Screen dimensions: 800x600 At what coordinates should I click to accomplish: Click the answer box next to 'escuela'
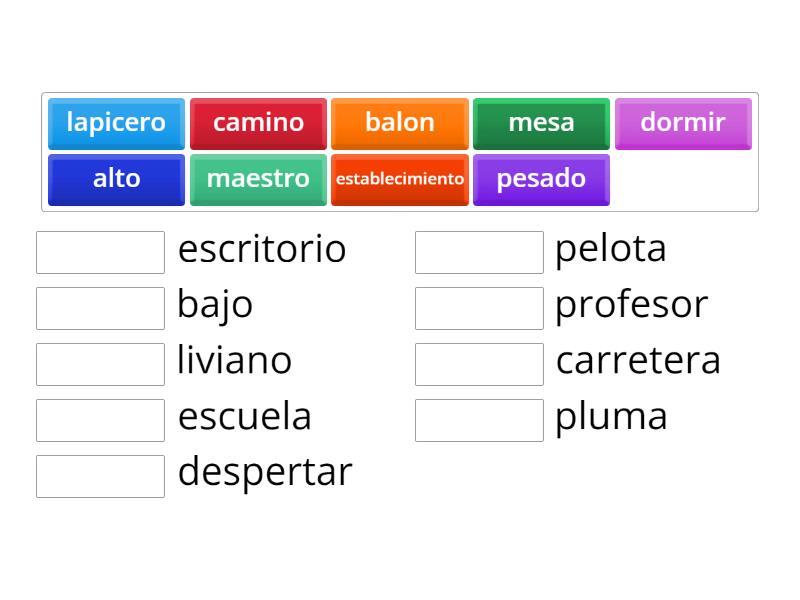tap(100, 420)
